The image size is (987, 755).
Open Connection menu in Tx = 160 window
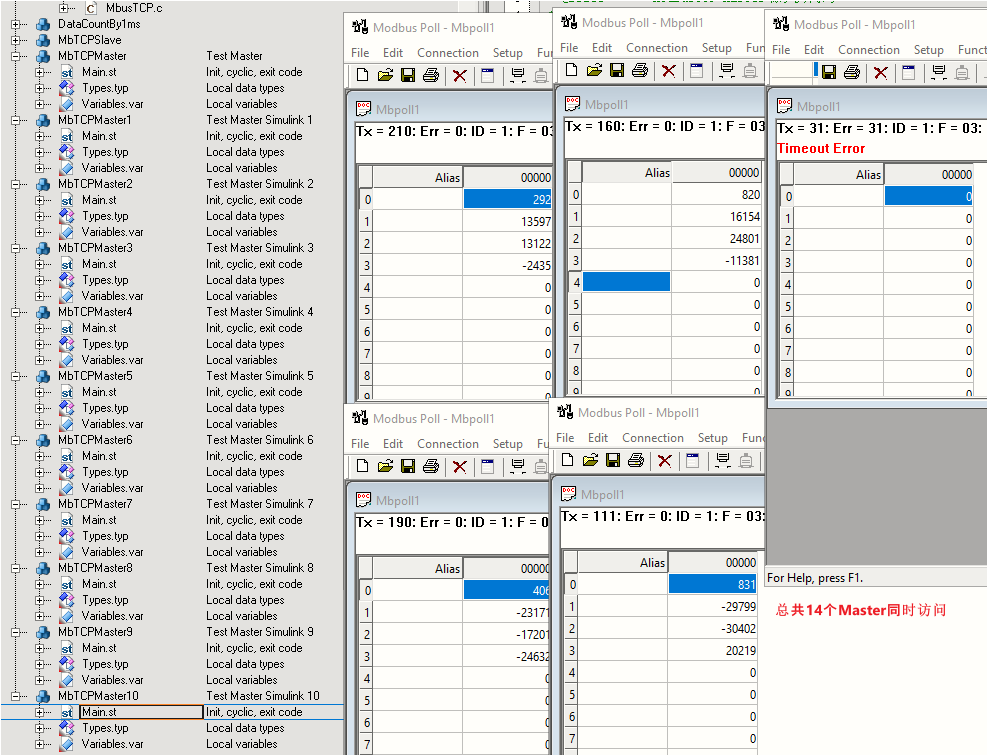657,48
